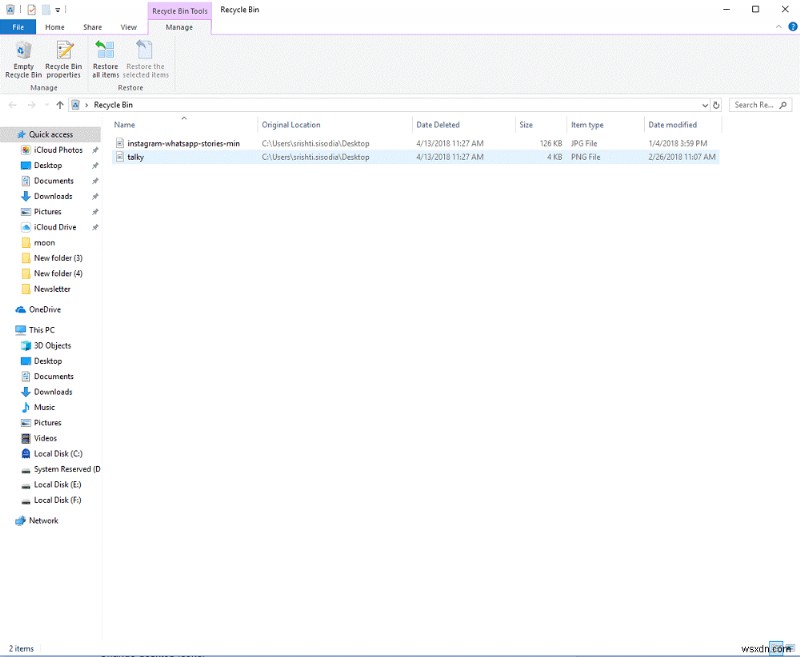Image resolution: width=800 pixels, height=657 pixels.
Task: Open the File menu
Action: coord(17,27)
